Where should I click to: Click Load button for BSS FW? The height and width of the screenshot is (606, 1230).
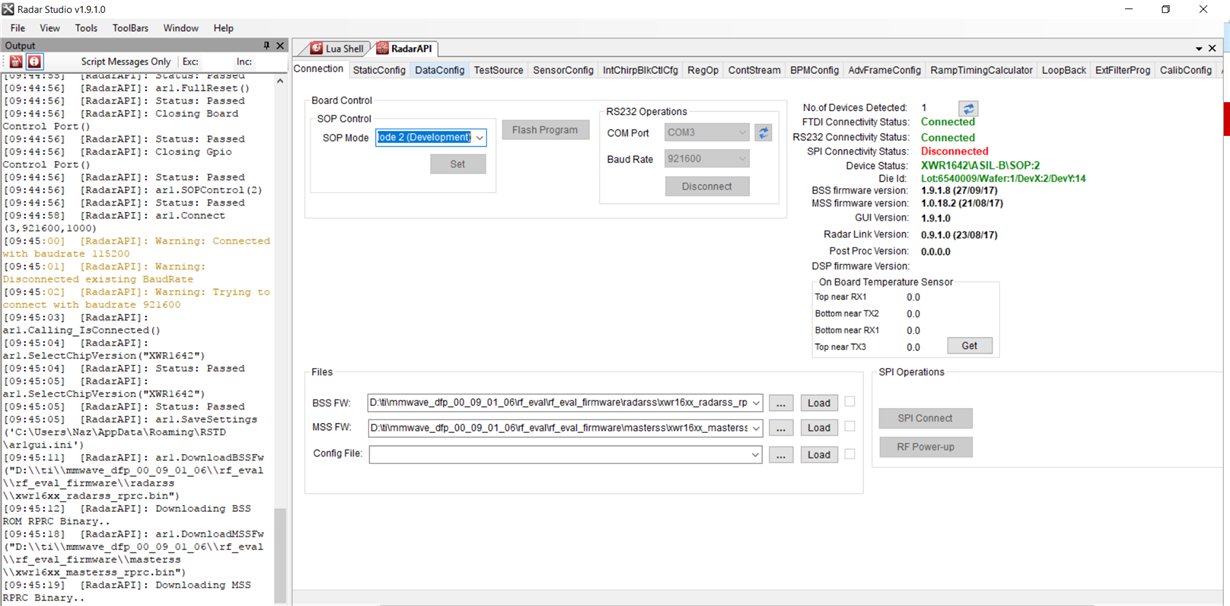(x=819, y=403)
